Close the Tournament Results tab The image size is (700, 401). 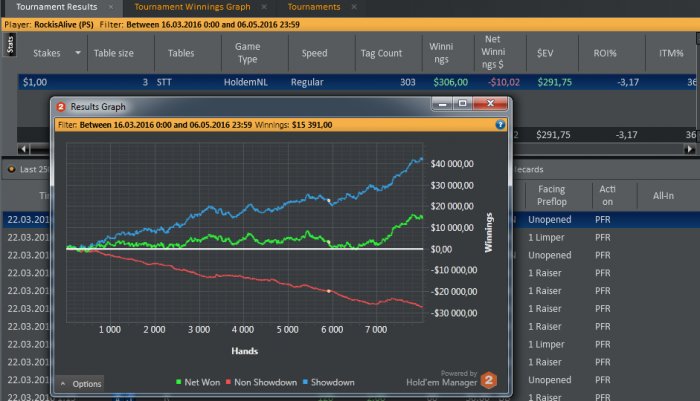pos(111,7)
